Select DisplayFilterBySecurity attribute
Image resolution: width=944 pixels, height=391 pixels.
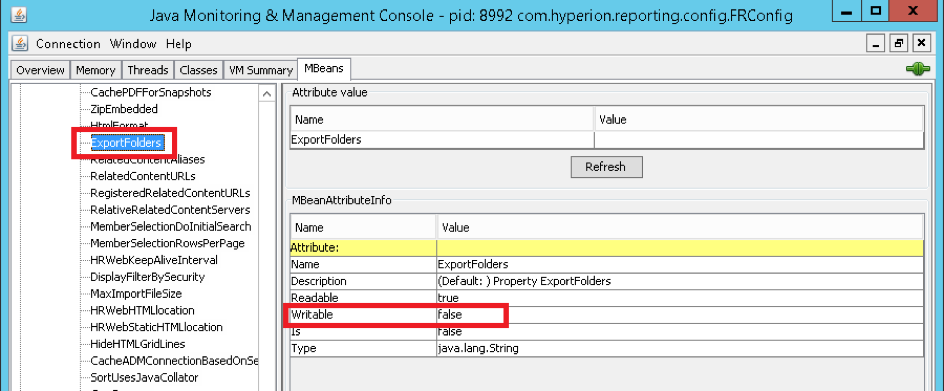click(148, 277)
